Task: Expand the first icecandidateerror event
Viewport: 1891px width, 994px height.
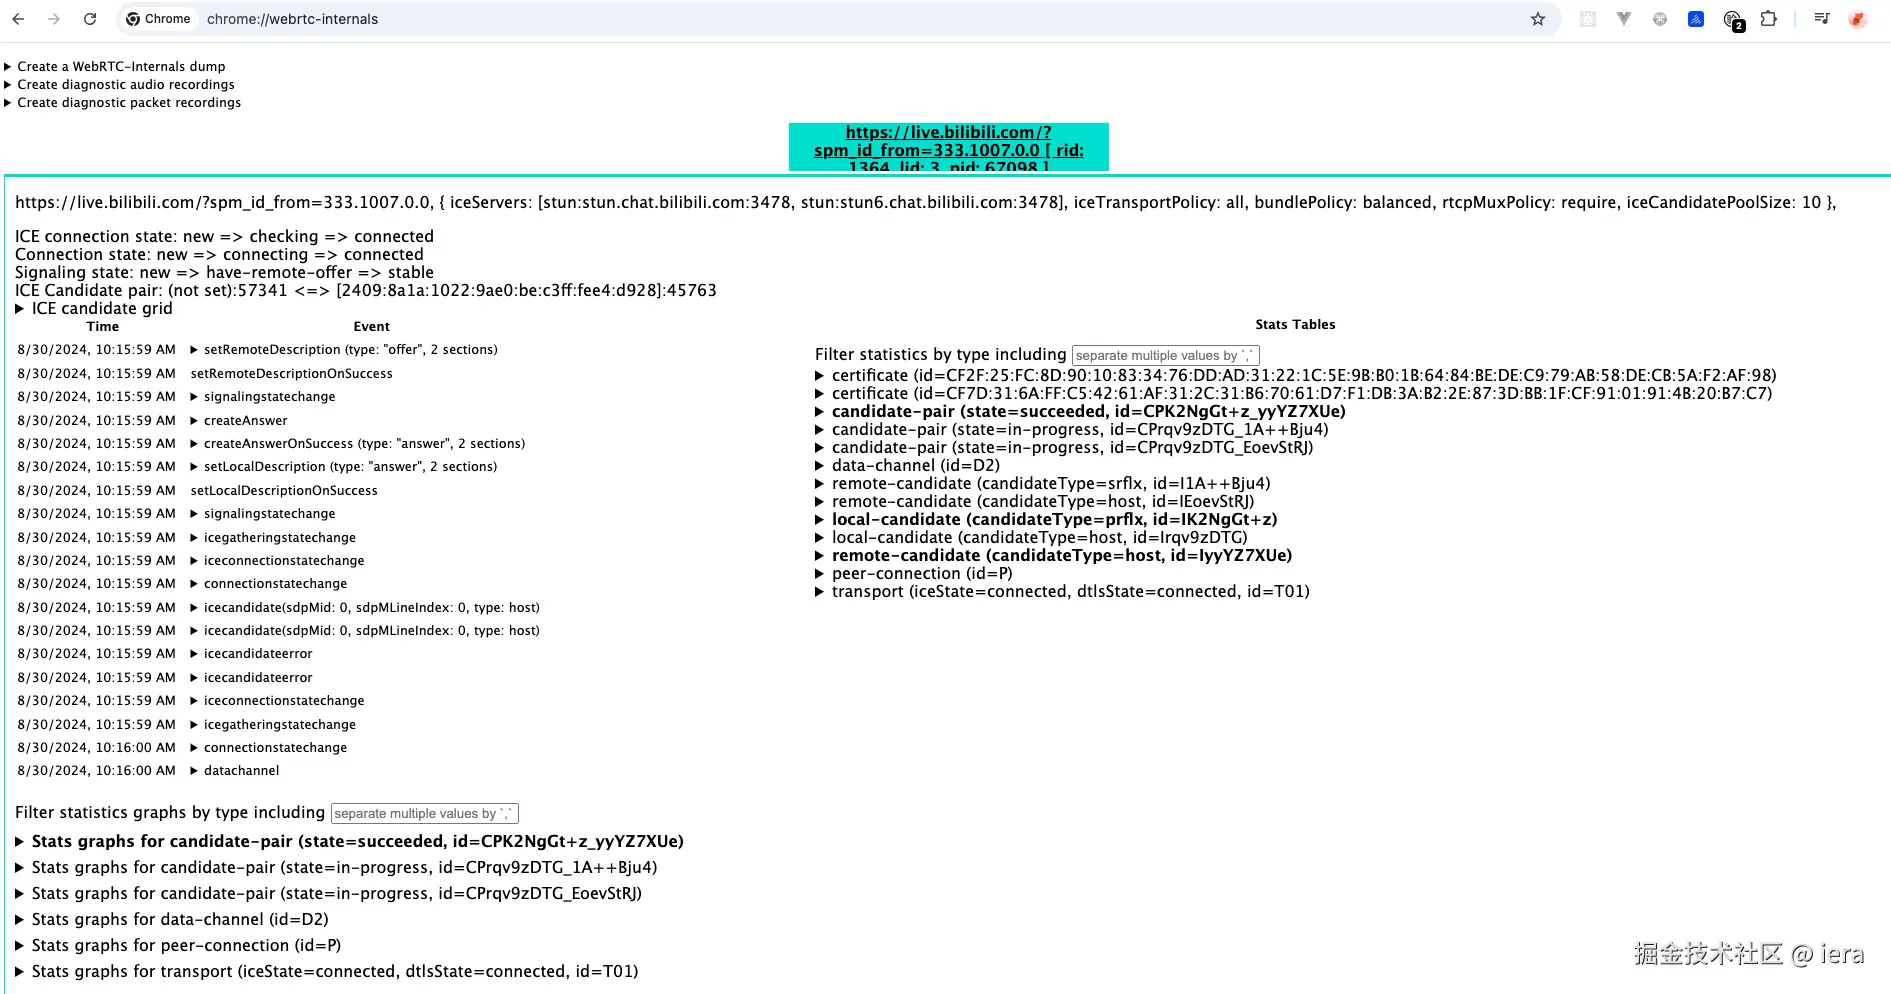Action: (252, 654)
